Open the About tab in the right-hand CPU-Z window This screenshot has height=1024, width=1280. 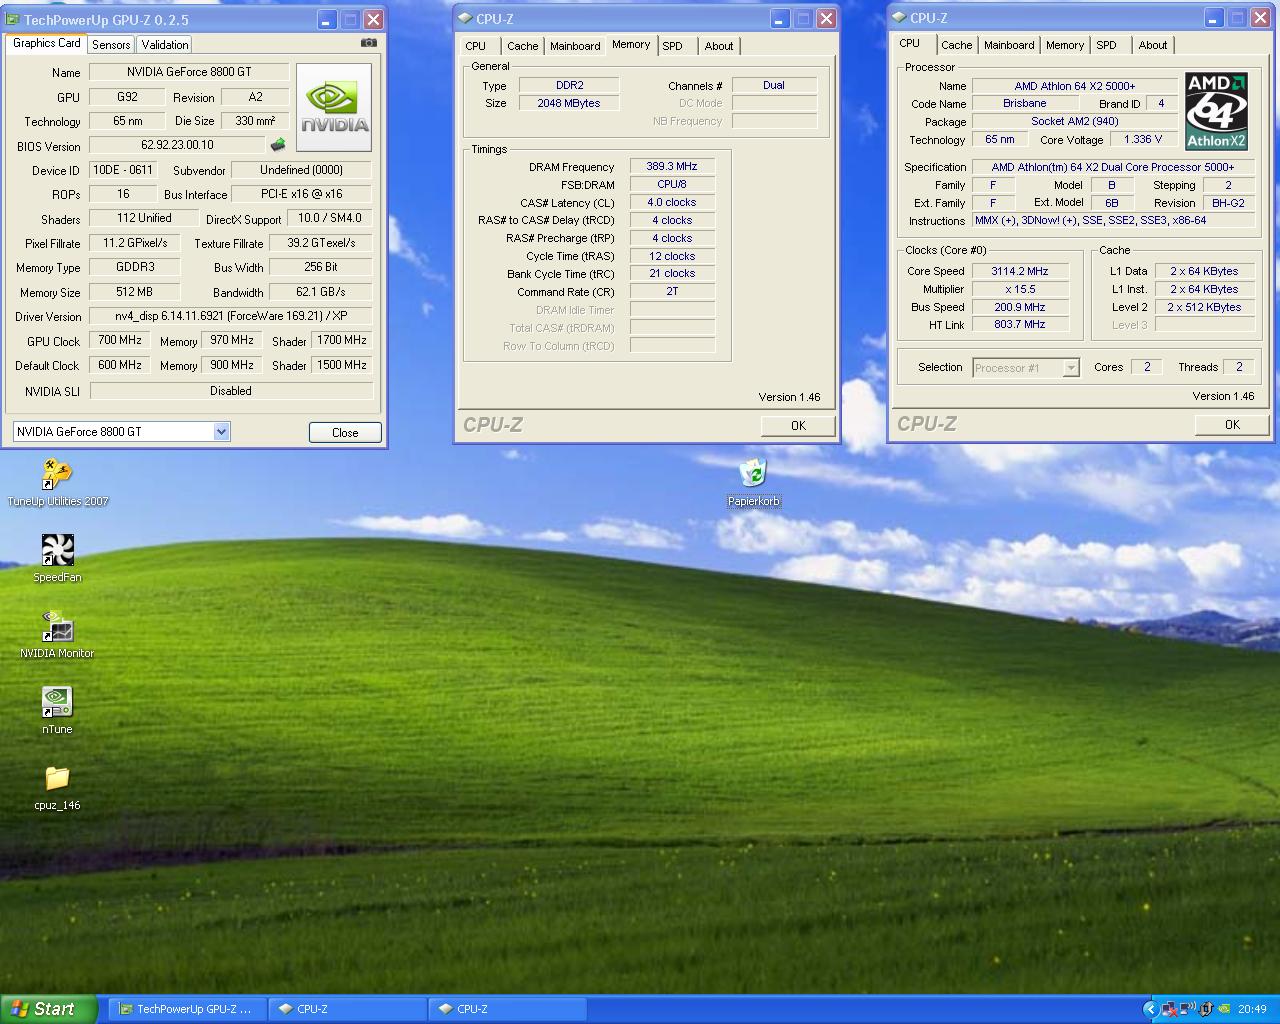point(1152,45)
